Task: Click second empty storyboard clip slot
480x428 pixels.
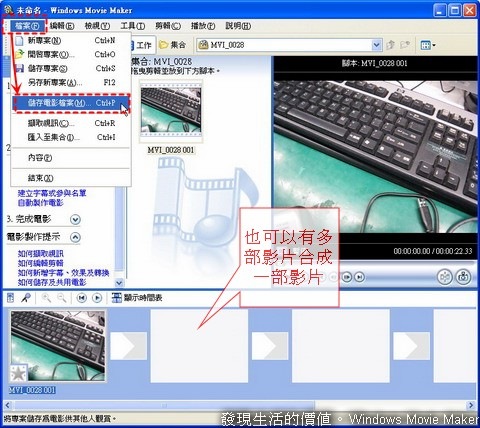Action: click(x=199, y=346)
